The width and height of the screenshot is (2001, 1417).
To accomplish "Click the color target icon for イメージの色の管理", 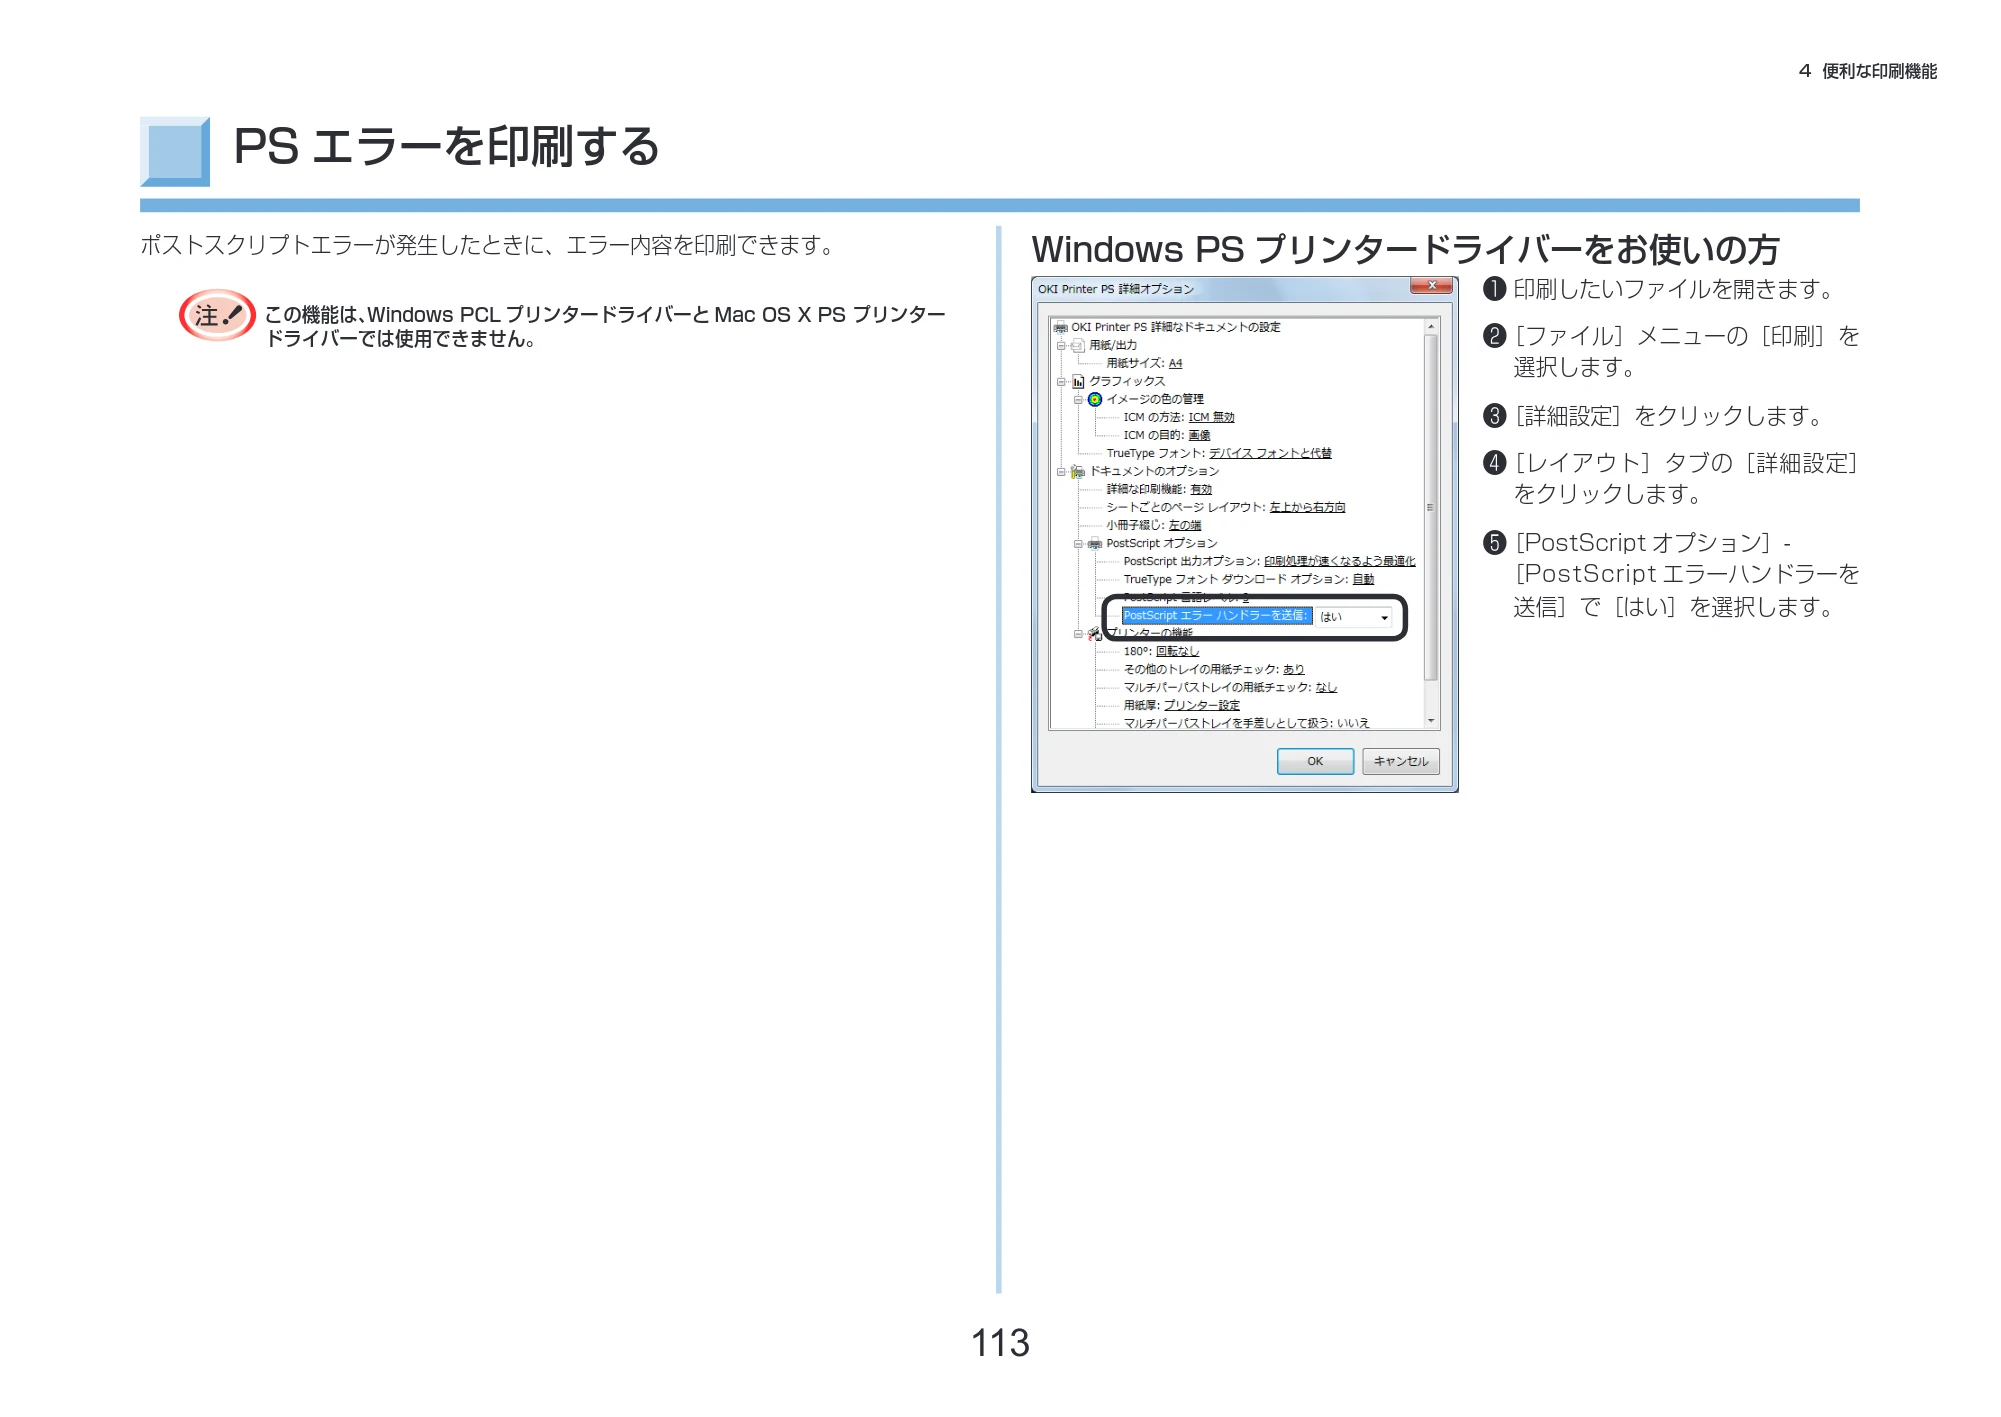I will click(x=1095, y=399).
